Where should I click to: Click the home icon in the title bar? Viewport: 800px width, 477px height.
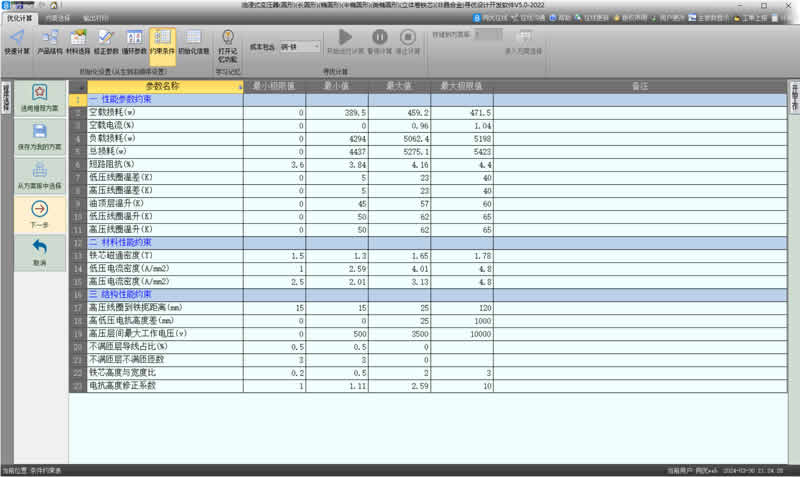click(x=54, y=5)
